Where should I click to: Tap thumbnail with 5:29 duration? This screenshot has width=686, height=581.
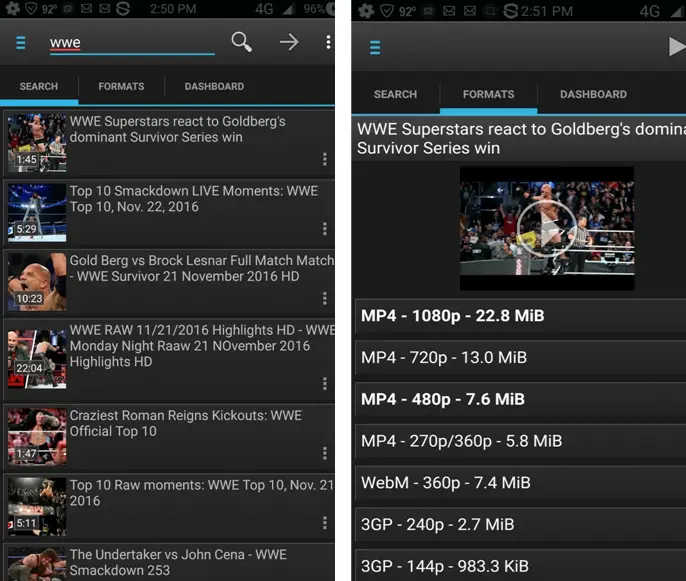pyautogui.click(x=37, y=213)
